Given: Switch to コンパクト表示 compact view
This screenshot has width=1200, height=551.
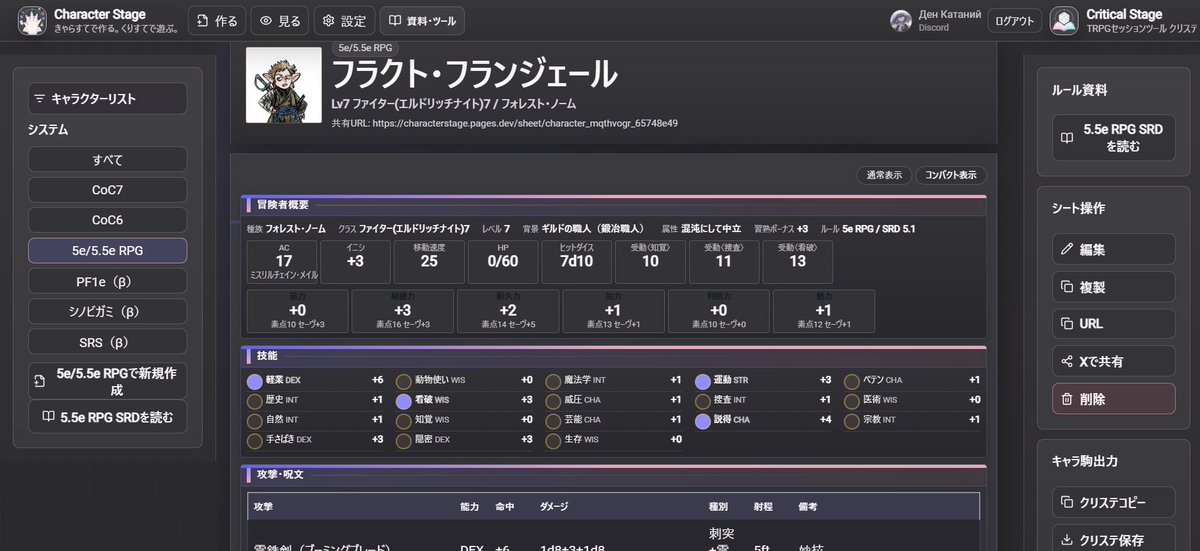Looking at the screenshot, I should click(x=951, y=175).
